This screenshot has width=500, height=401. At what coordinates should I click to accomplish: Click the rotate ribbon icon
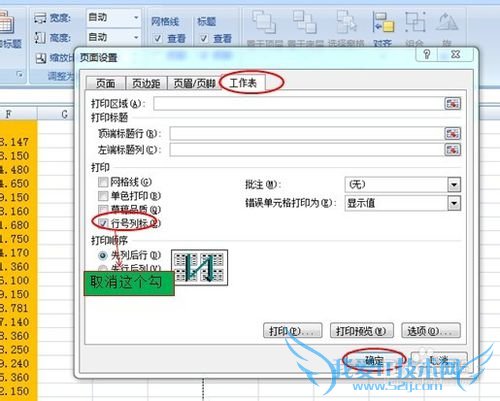tap(447, 22)
